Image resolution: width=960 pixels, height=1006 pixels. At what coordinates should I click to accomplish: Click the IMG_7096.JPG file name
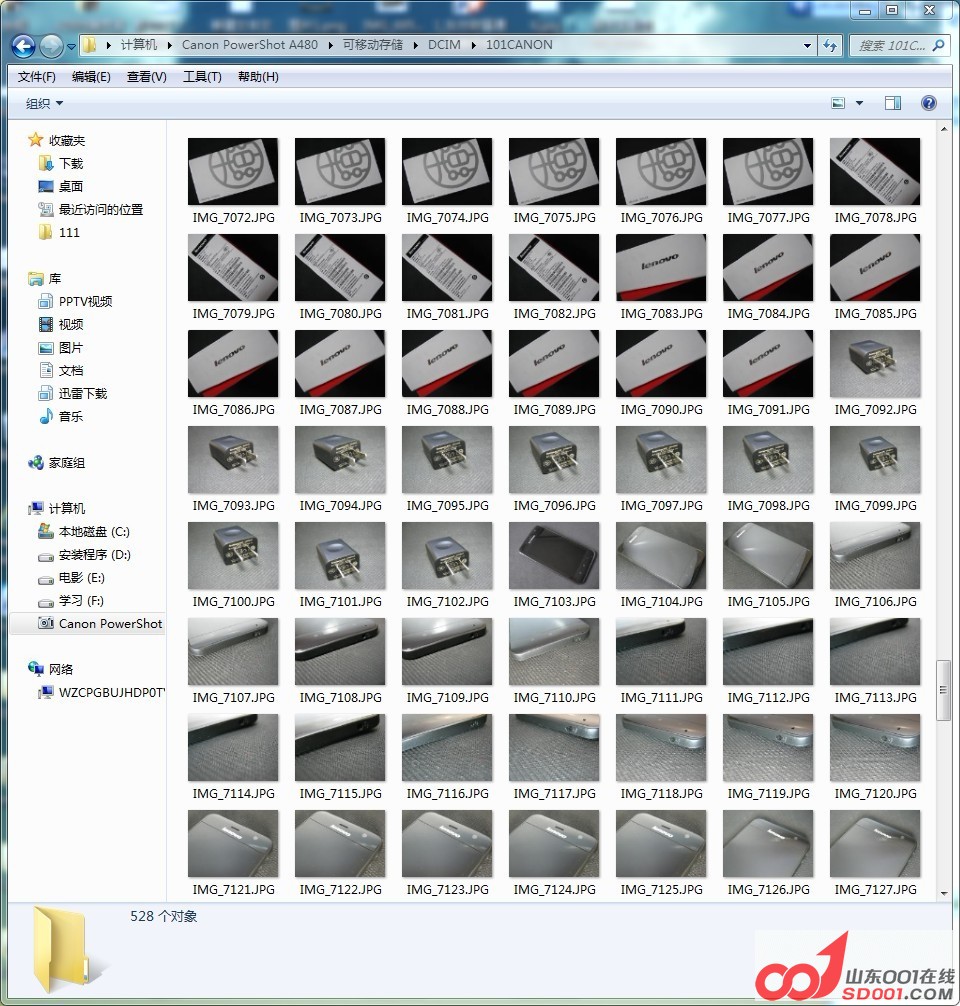pos(554,506)
